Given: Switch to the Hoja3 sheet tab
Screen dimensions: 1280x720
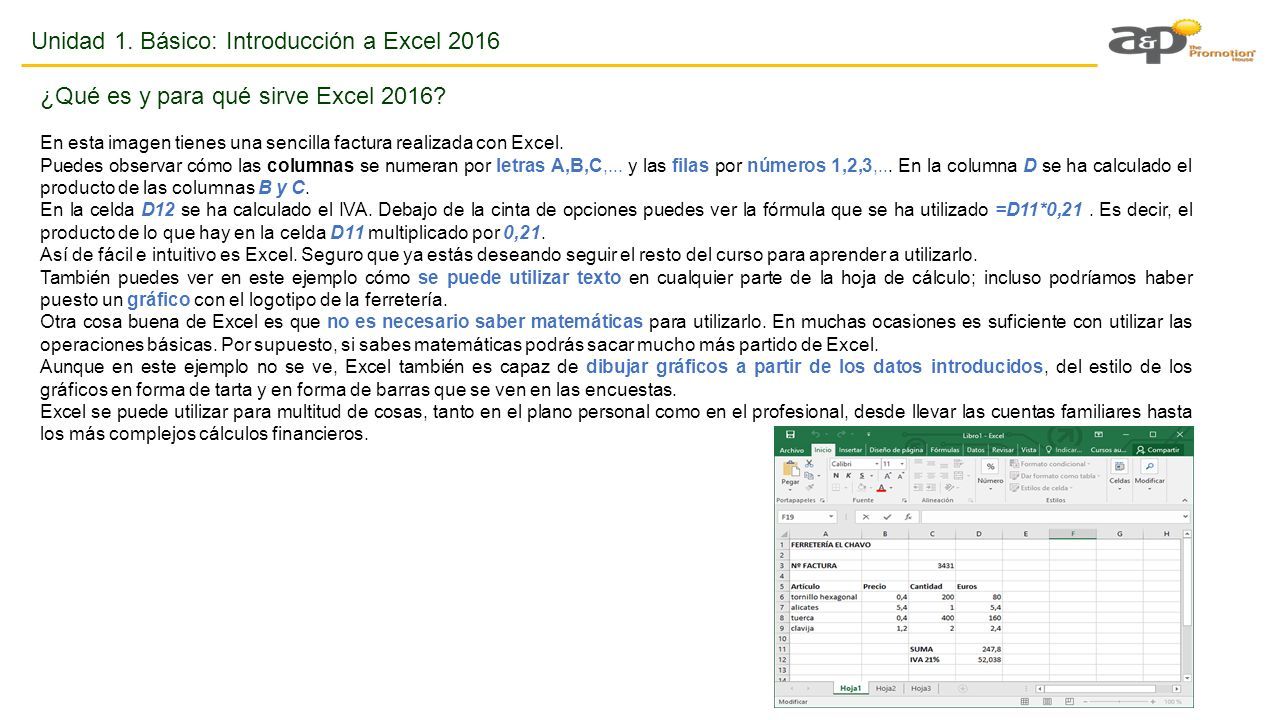Looking at the screenshot, I should (x=921, y=688).
